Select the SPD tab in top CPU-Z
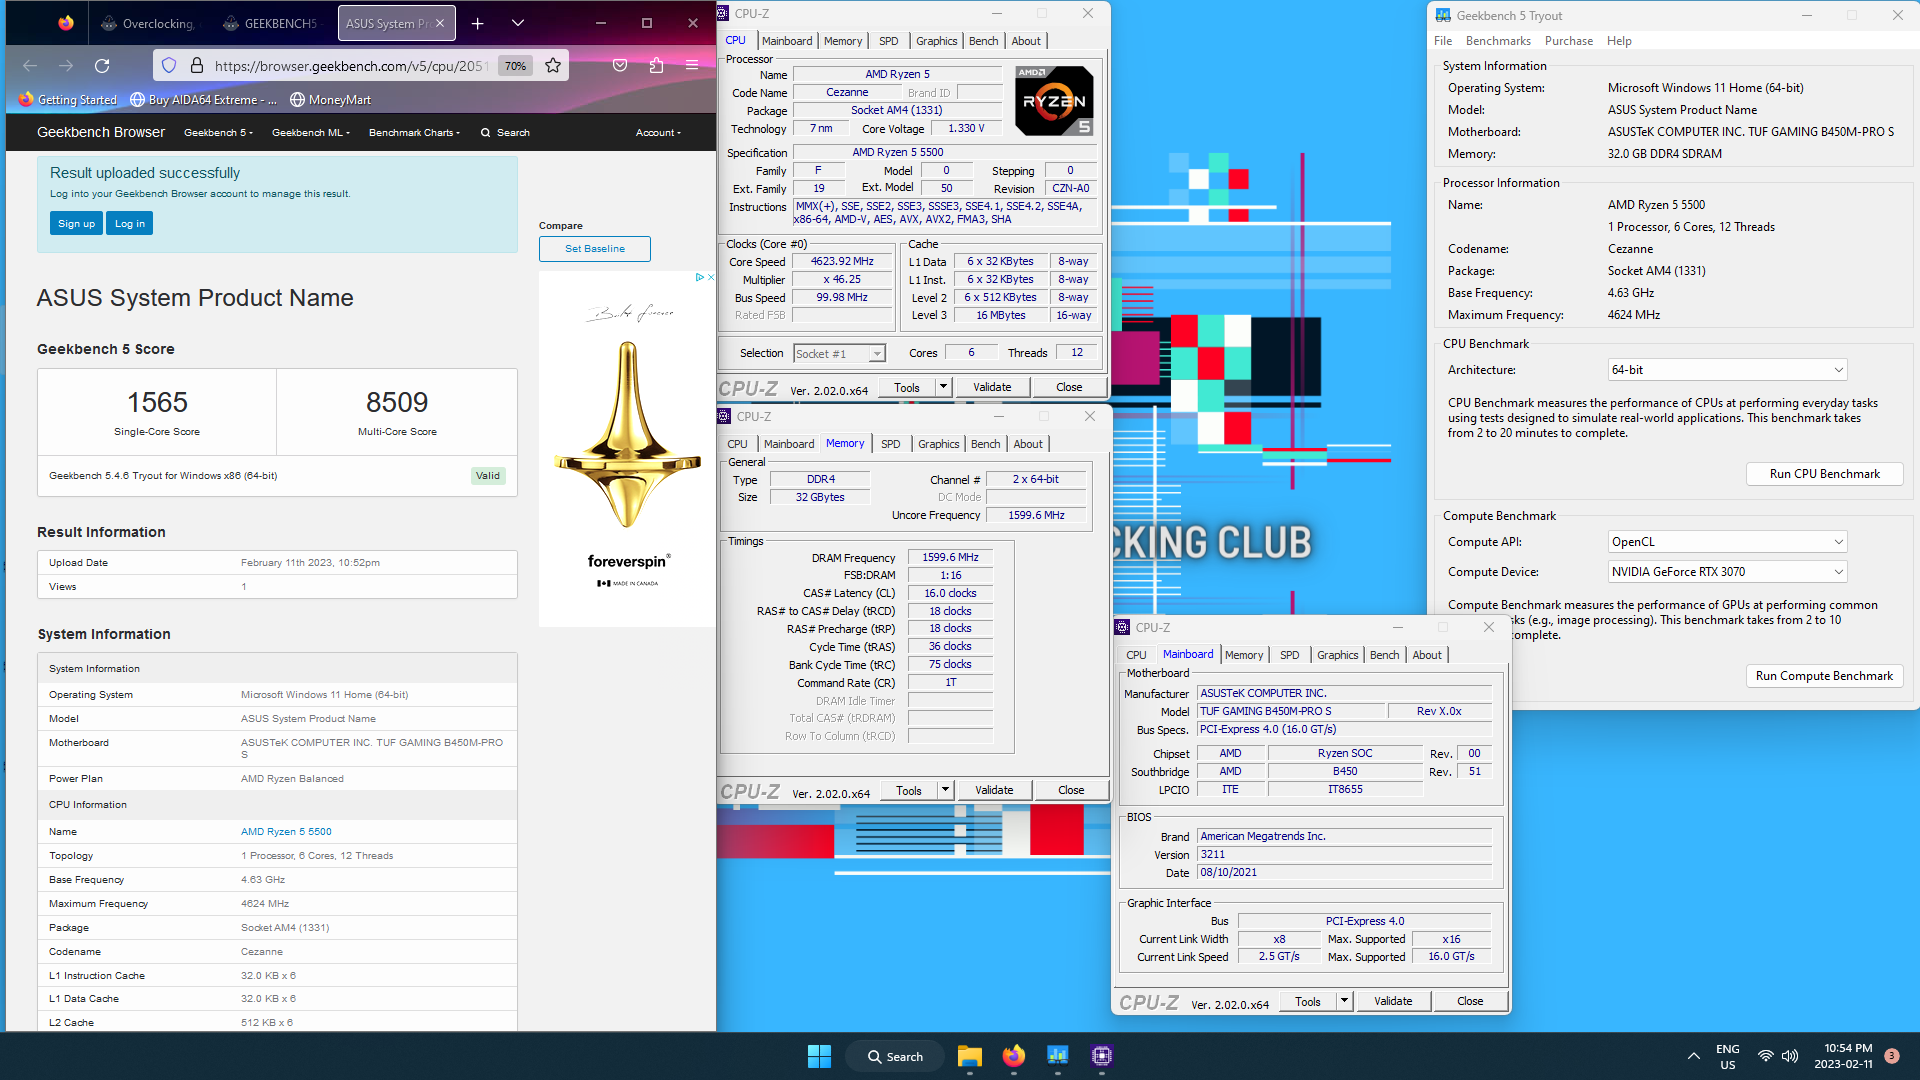The width and height of the screenshot is (1920, 1080). pyautogui.click(x=888, y=41)
